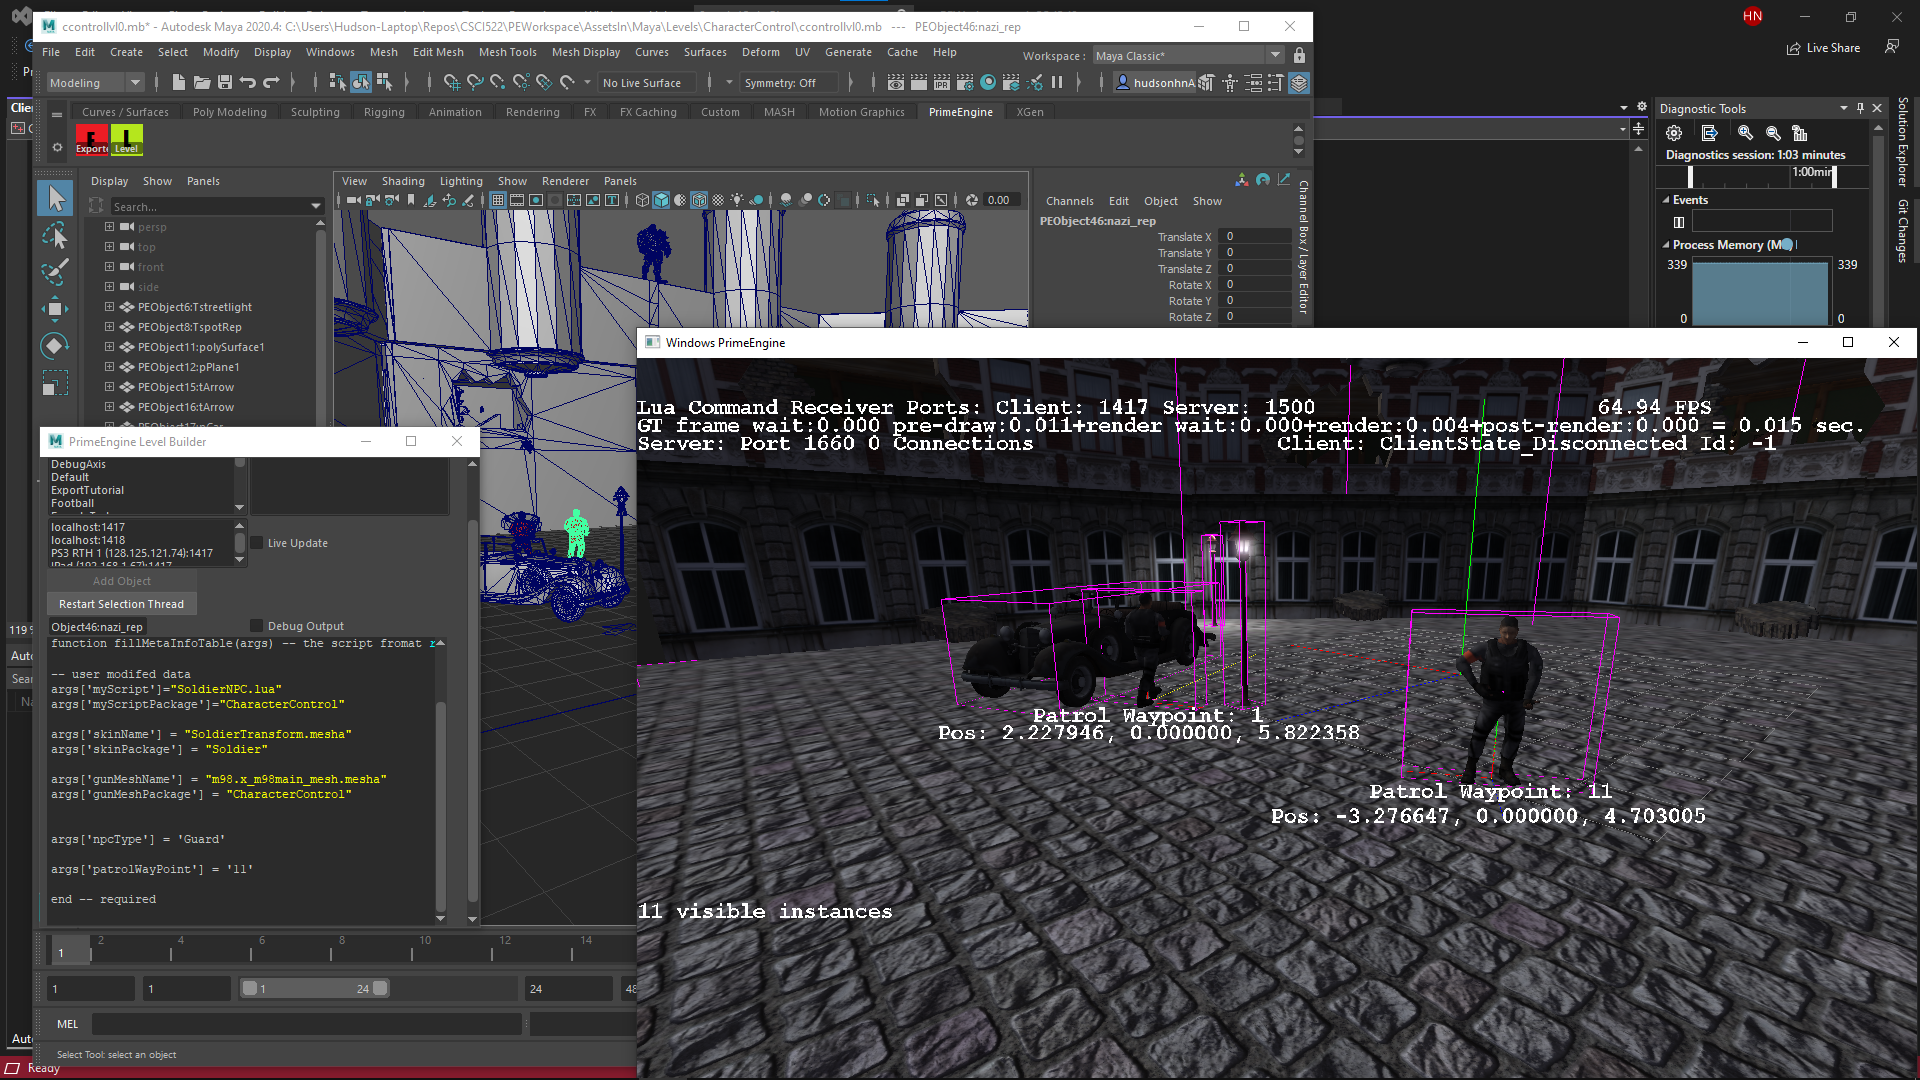Click the Save Scene floppy icon
The image size is (1920, 1080).
pyautogui.click(x=224, y=83)
